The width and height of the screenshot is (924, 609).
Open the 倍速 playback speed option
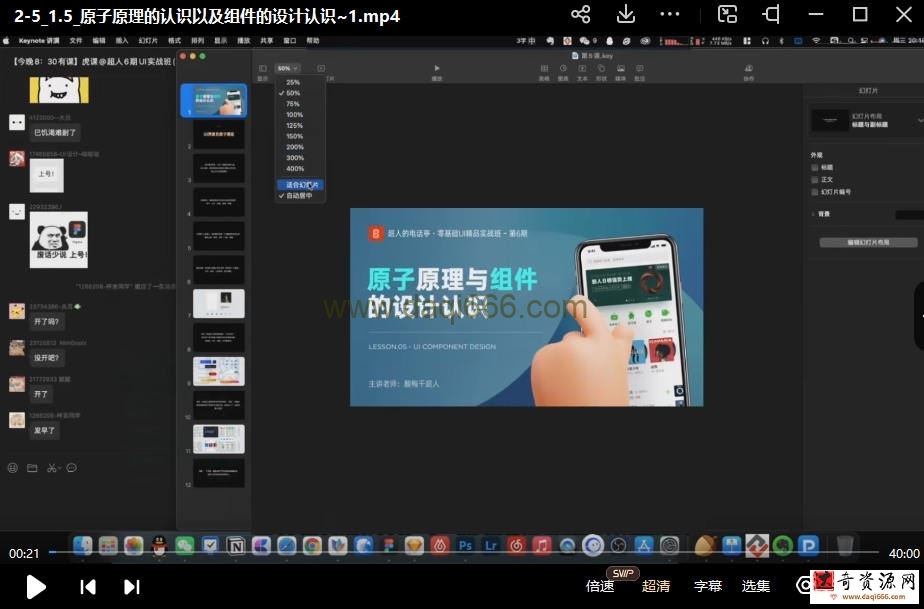click(600, 586)
